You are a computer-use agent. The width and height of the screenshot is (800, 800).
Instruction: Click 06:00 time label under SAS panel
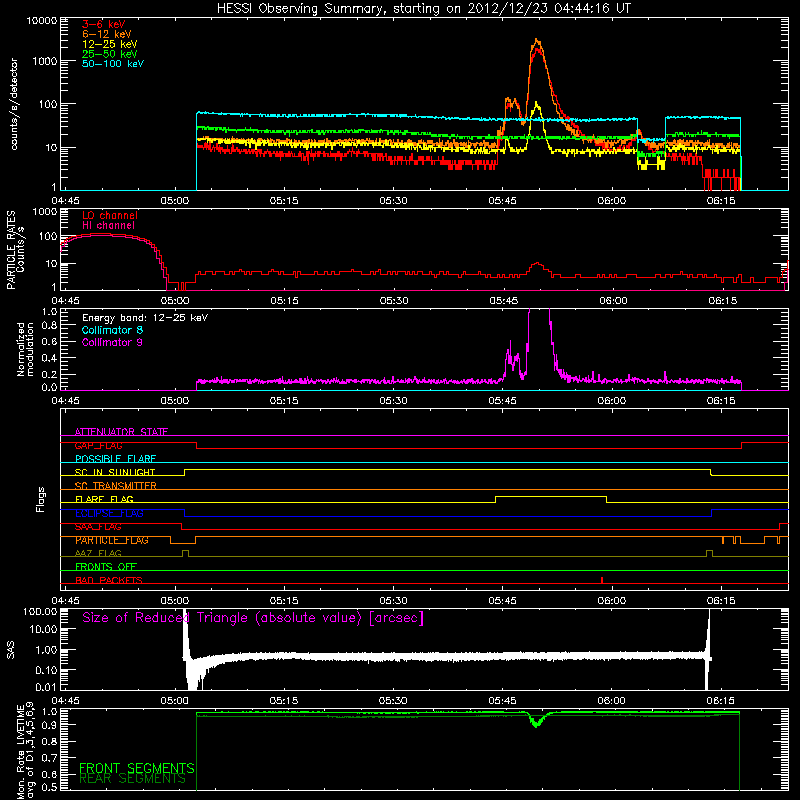(612, 701)
